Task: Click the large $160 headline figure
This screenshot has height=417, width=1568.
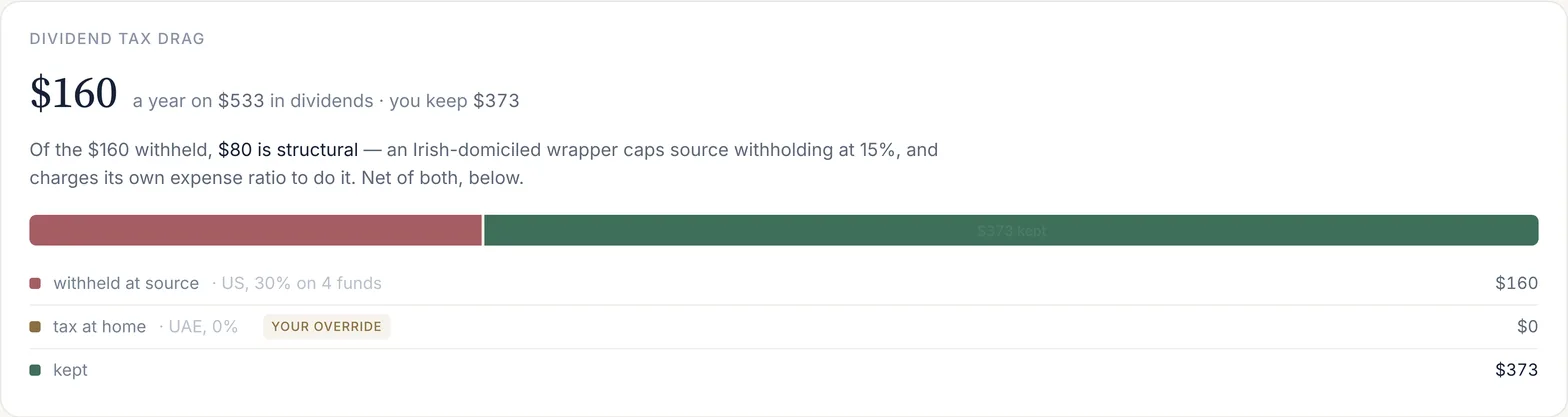Action: pyautogui.click(x=74, y=93)
